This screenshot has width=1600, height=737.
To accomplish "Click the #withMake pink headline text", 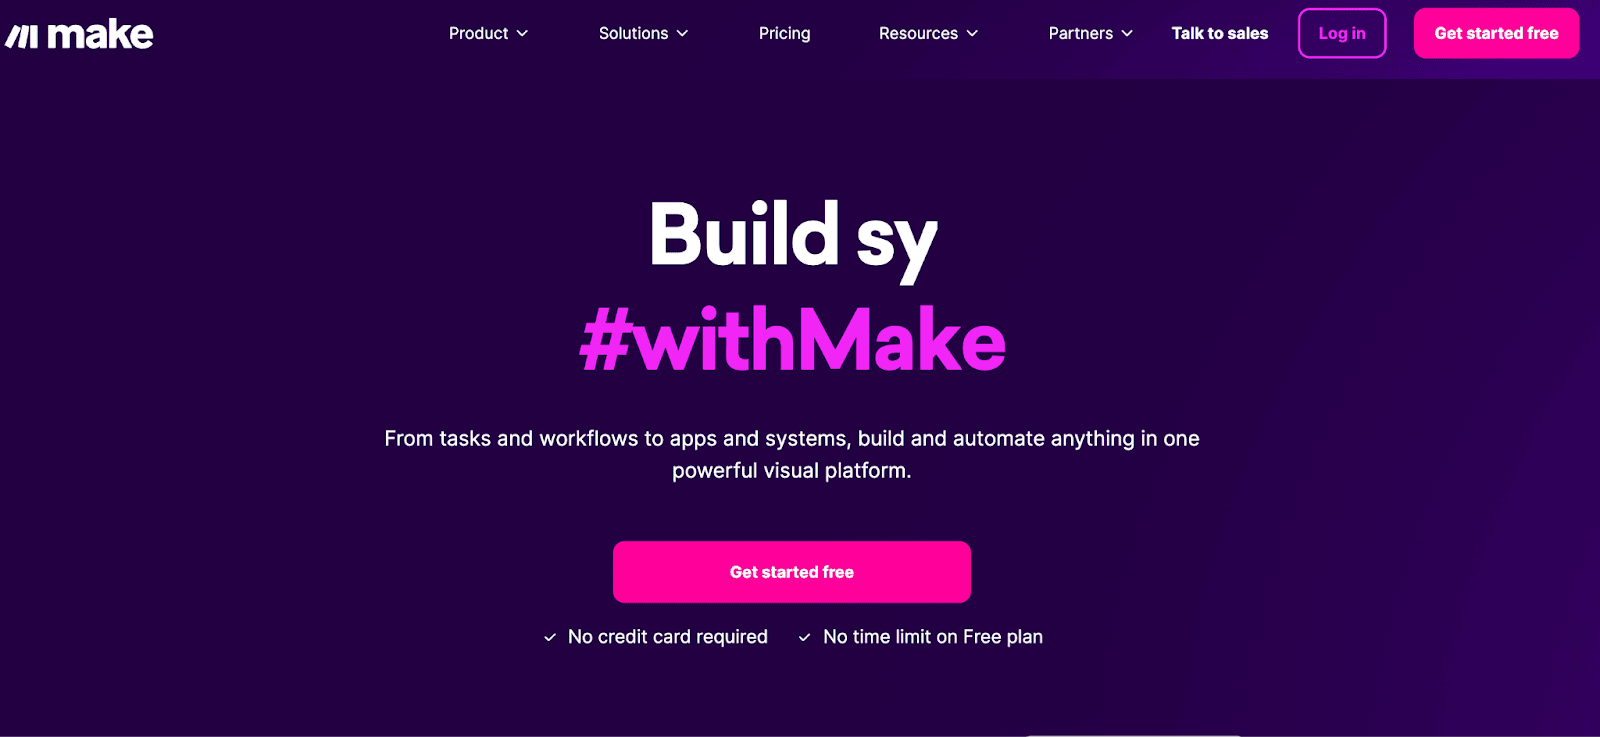I will (792, 340).
